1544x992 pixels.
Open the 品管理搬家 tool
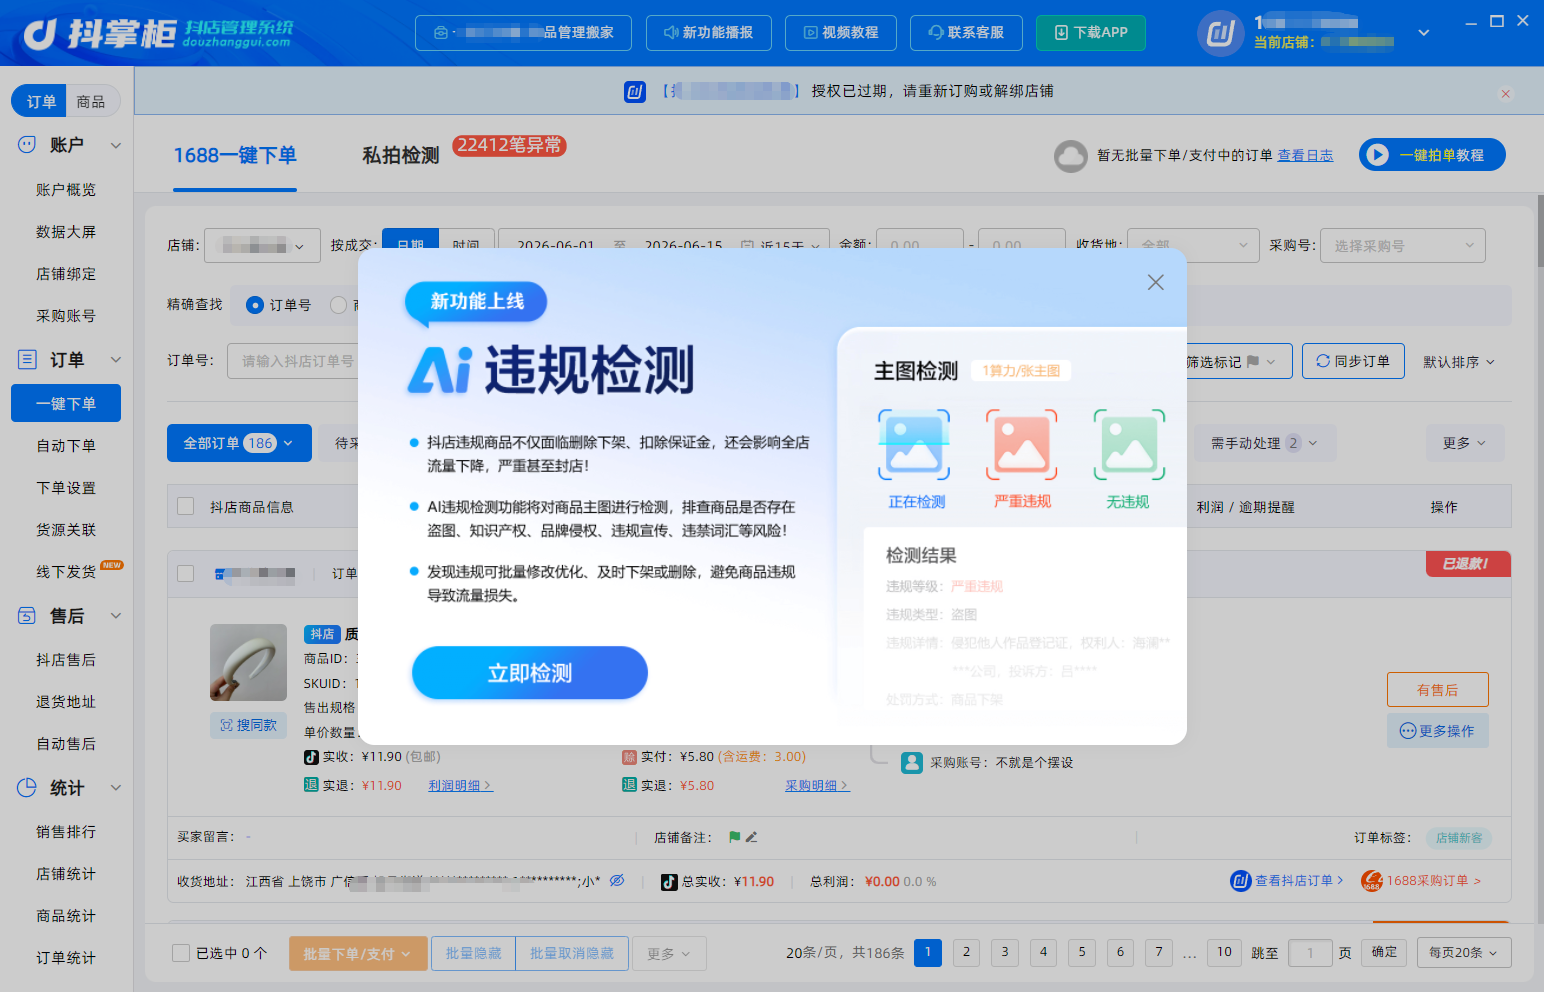524,33
